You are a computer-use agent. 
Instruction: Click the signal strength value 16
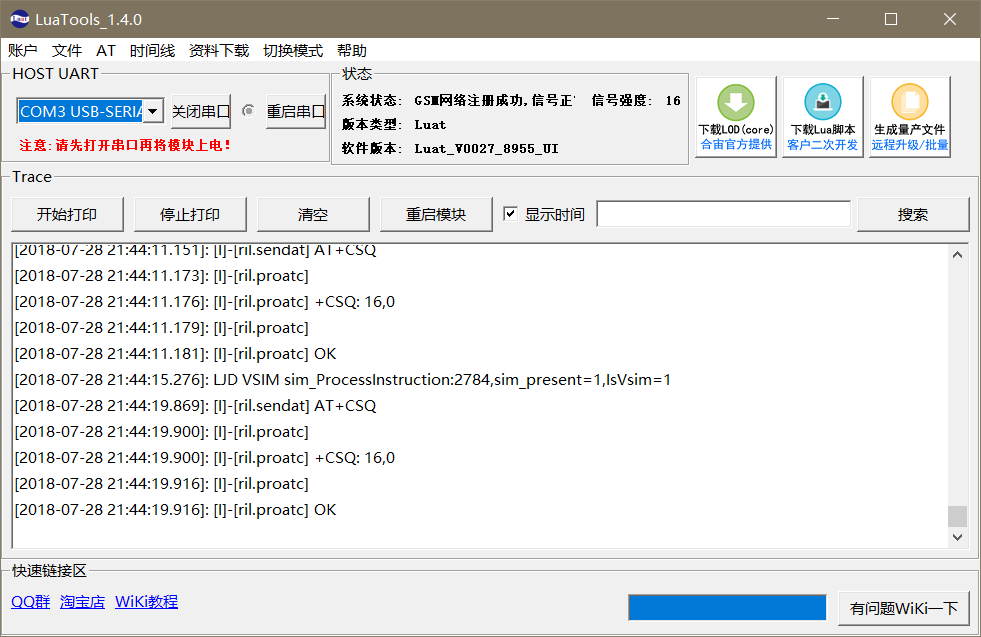click(673, 100)
